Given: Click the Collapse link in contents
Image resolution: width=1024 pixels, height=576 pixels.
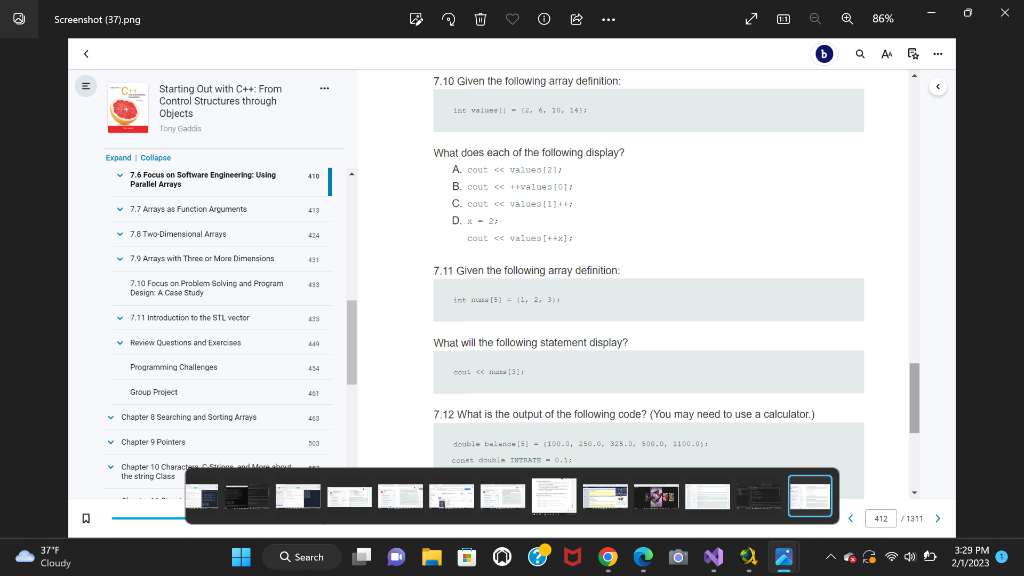Looking at the screenshot, I should [x=155, y=158].
